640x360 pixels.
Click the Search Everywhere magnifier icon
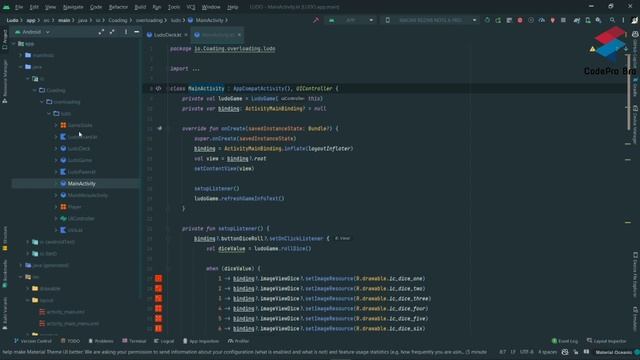tap(612, 20)
